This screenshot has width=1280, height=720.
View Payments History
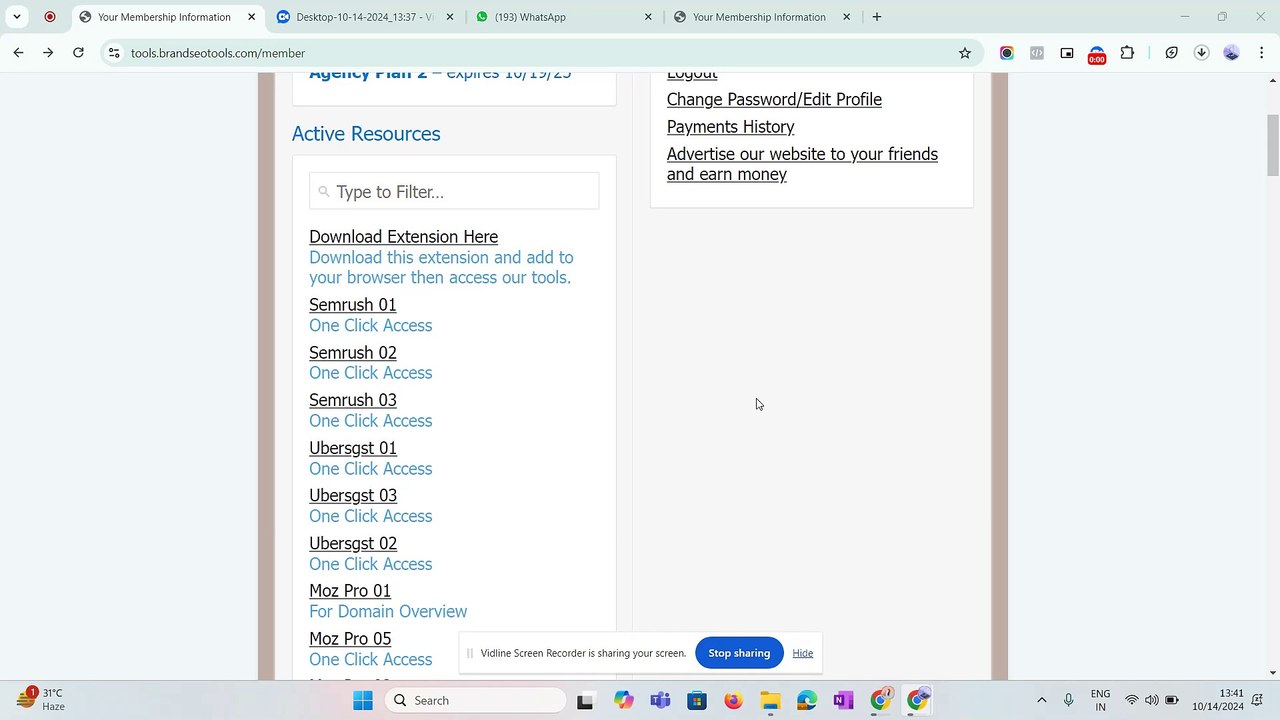pos(730,127)
